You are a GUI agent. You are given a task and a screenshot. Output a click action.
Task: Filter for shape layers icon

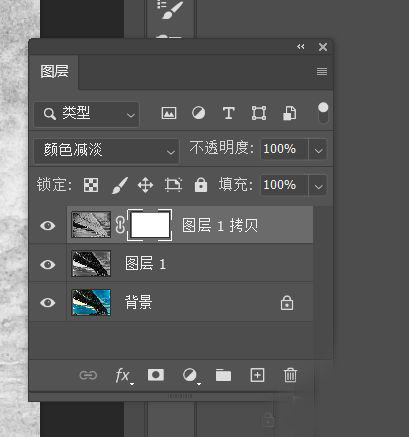pyautogui.click(x=259, y=113)
